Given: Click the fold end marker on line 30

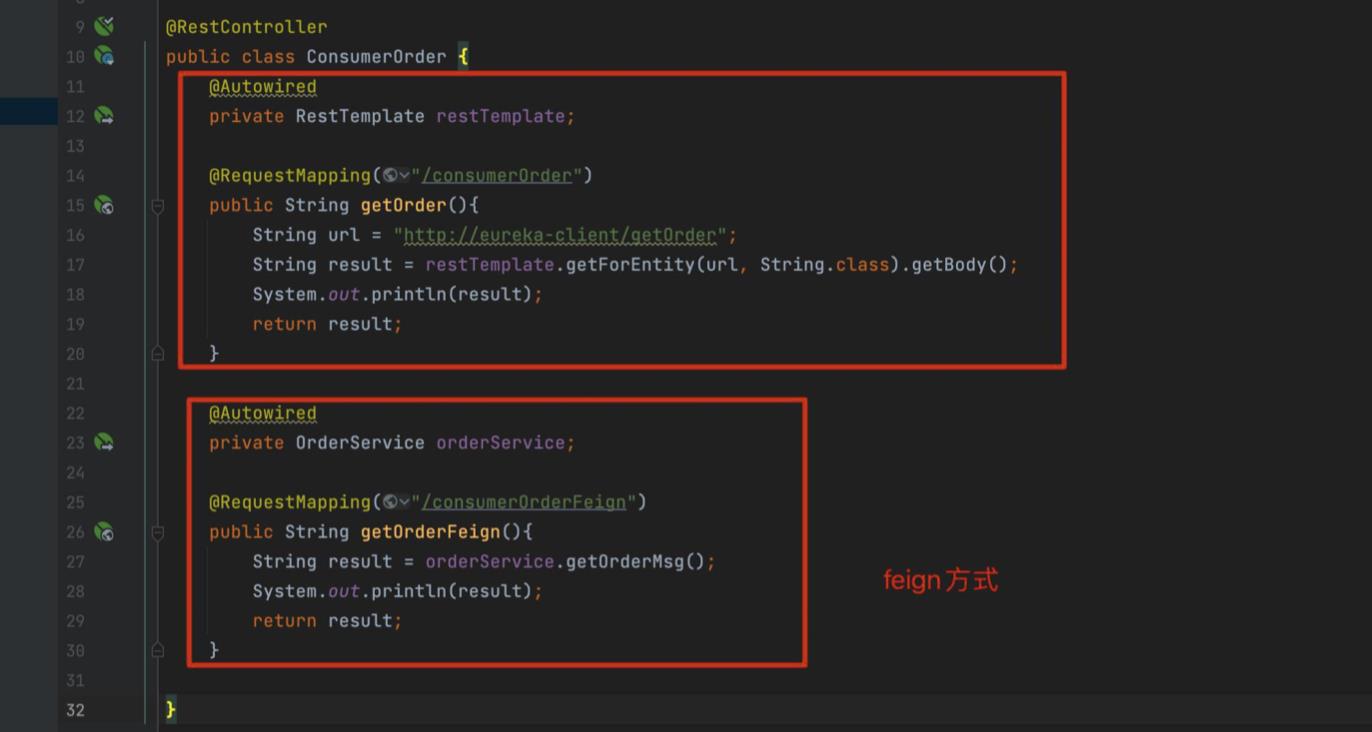Looking at the screenshot, I should tap(158, 650).
